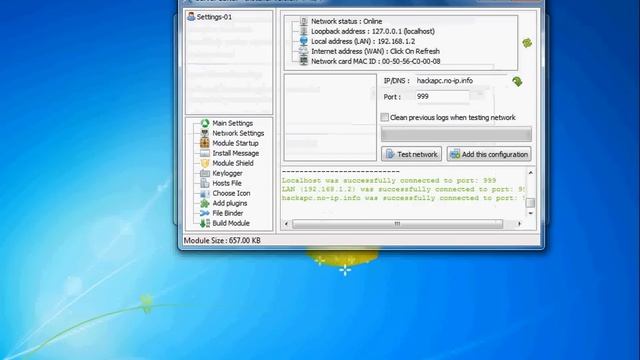Click 'Network status : Online' text
The height and width of the screenshot is (360, 640).
[347, 21]
